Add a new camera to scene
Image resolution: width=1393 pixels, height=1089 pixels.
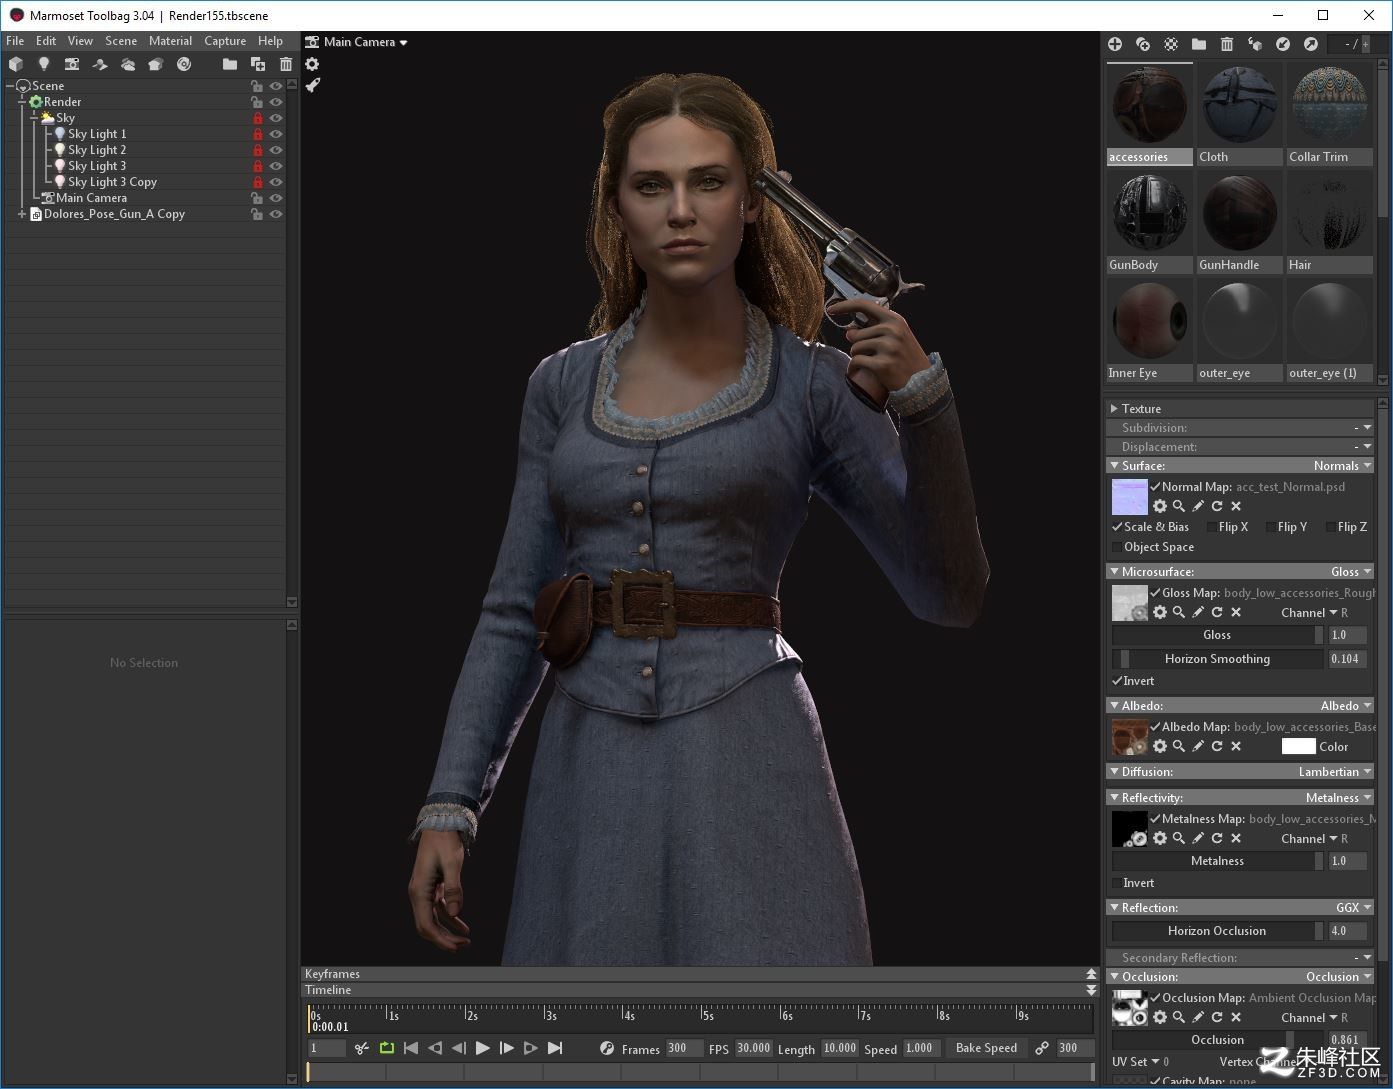pyautogui.click(x=72, y=64)
